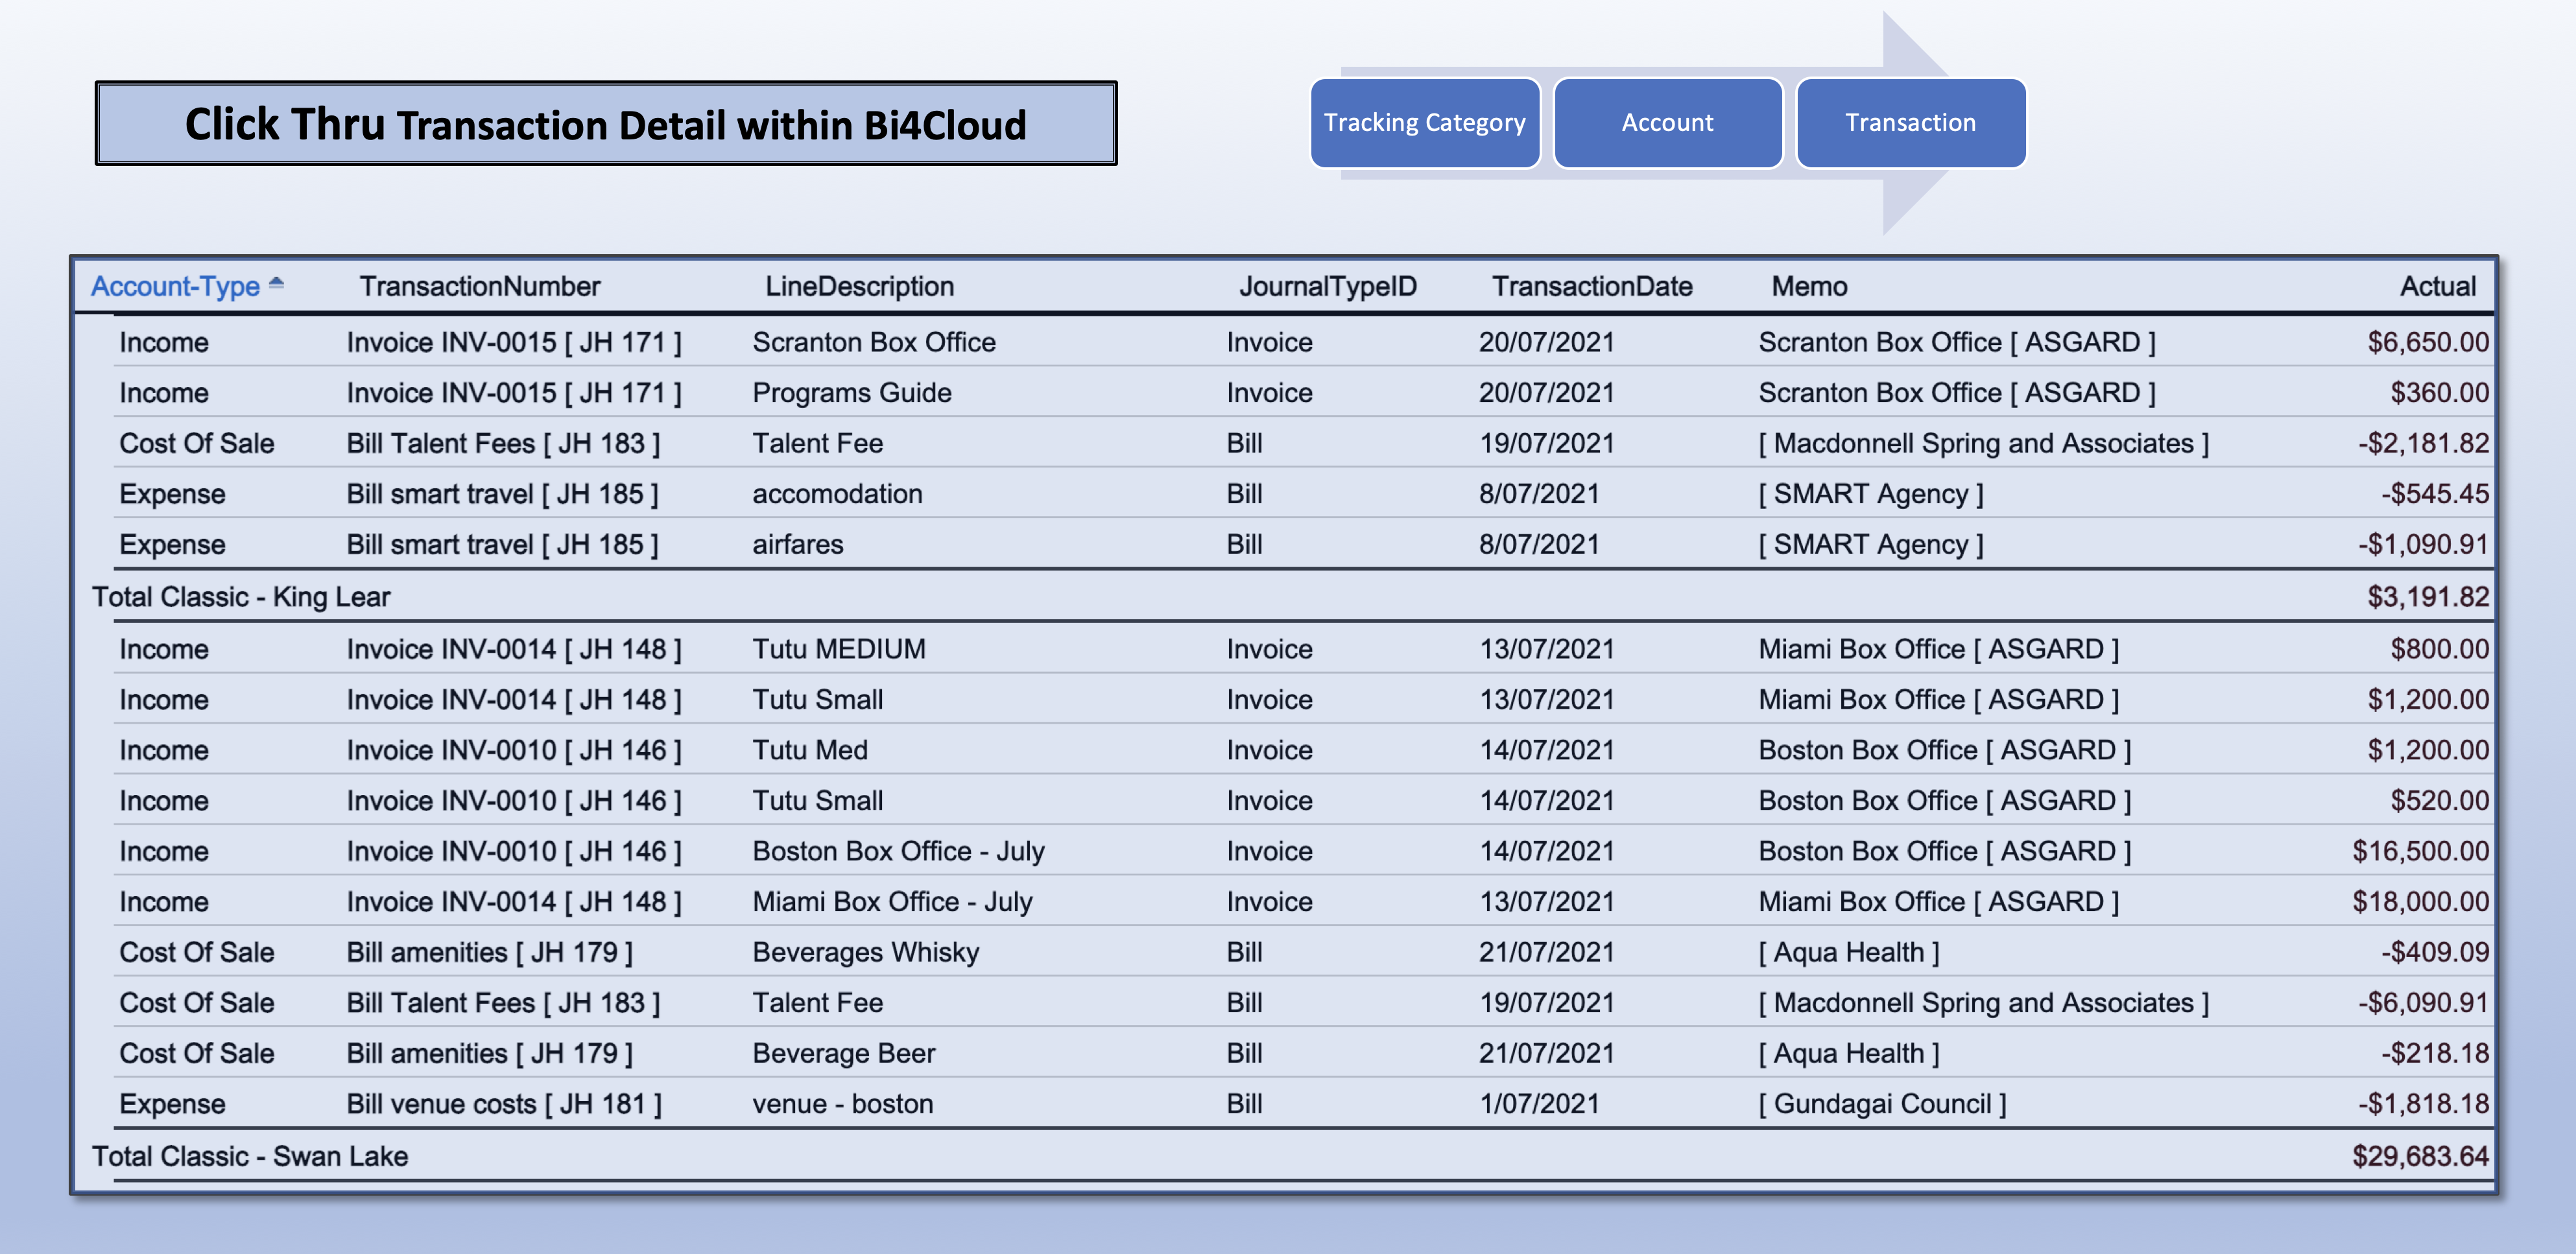Screen dimensions: 2576x1254
Task: Click the Tracking Category step button
Action: [x=1424, y=122]
